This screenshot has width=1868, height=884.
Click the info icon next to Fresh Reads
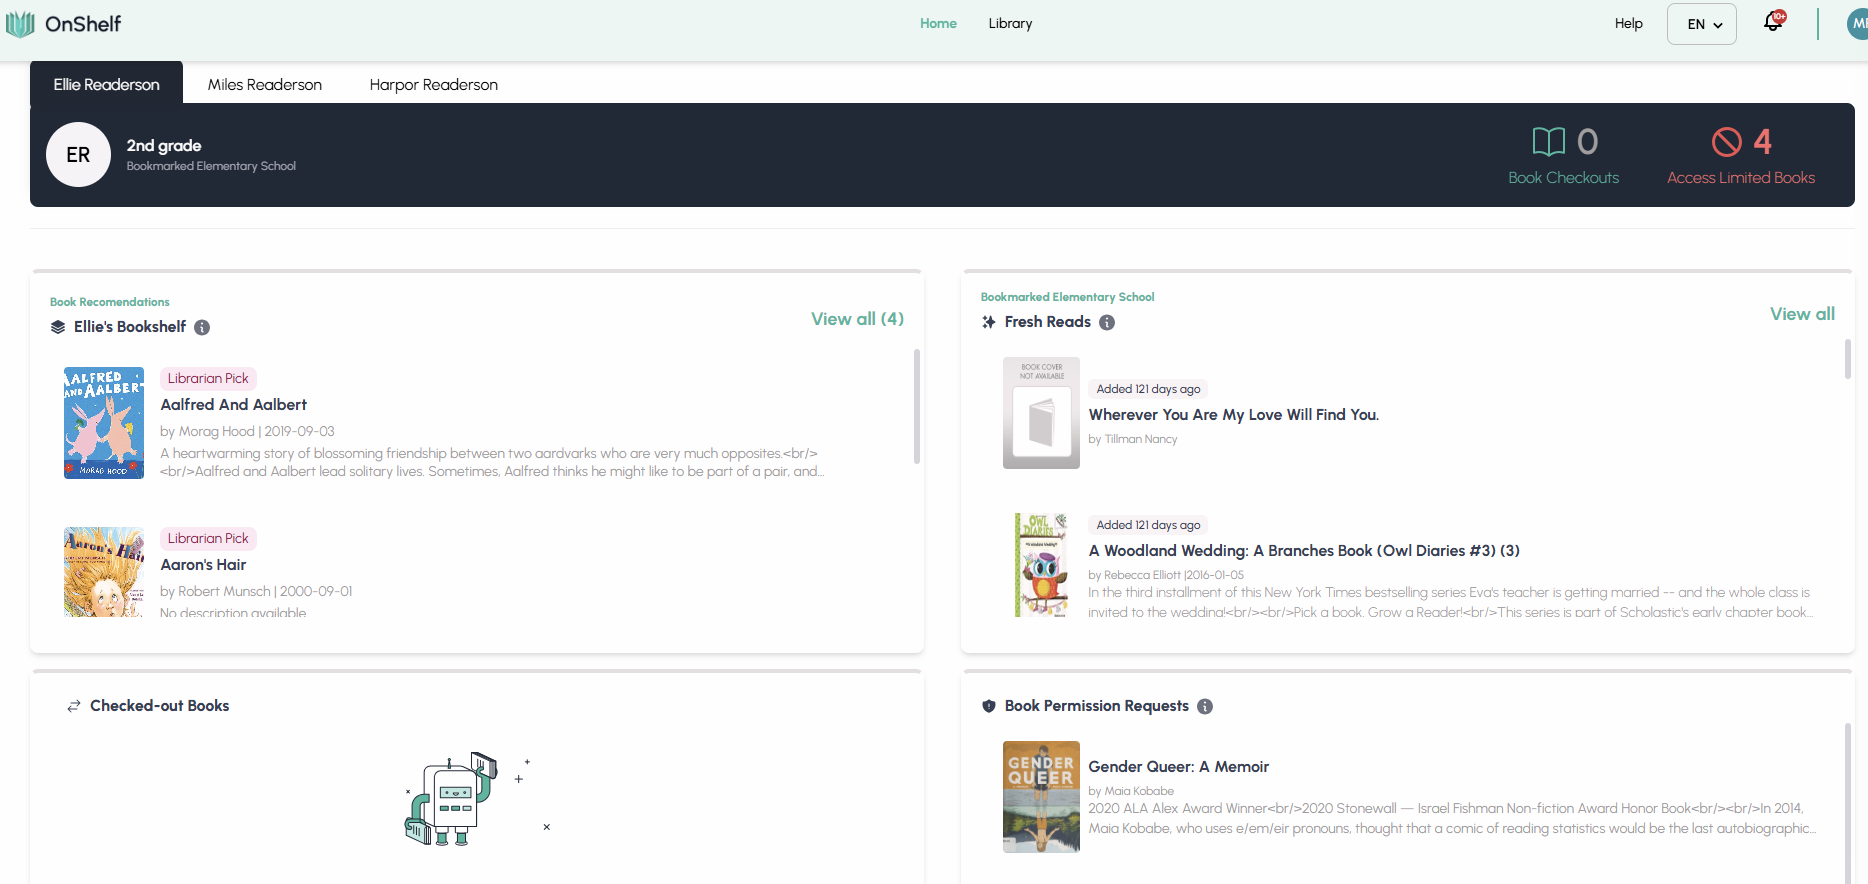pos(1107,323)
